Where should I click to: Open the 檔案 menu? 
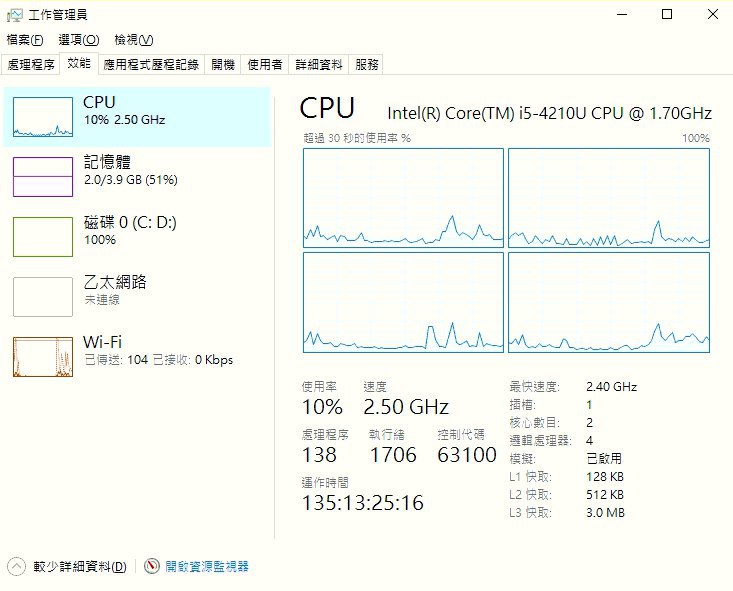[x=25, y=40]
